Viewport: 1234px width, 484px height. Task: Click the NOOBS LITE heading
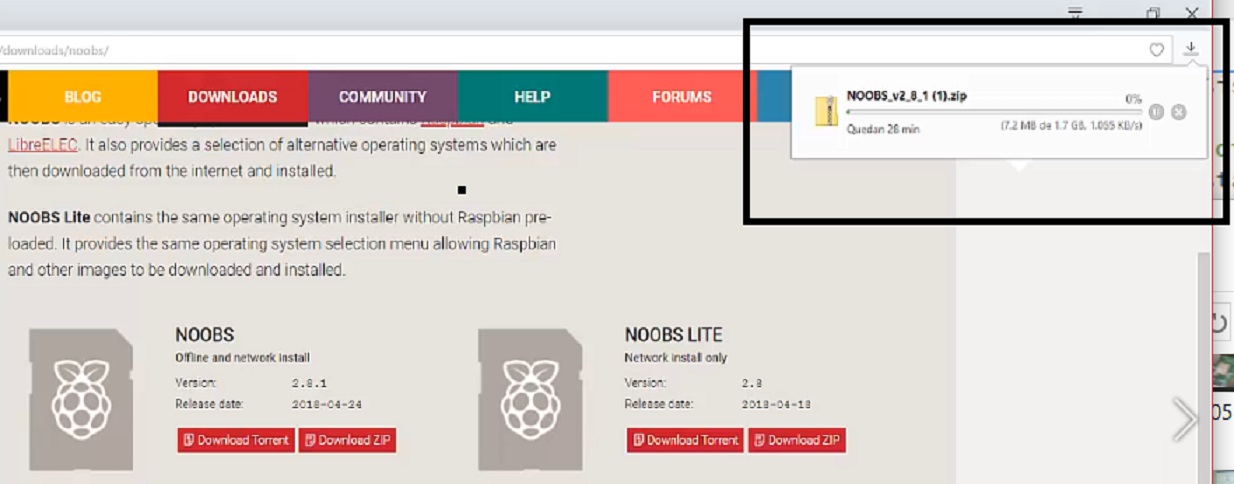pyautogui.click(x=674, y=335)
